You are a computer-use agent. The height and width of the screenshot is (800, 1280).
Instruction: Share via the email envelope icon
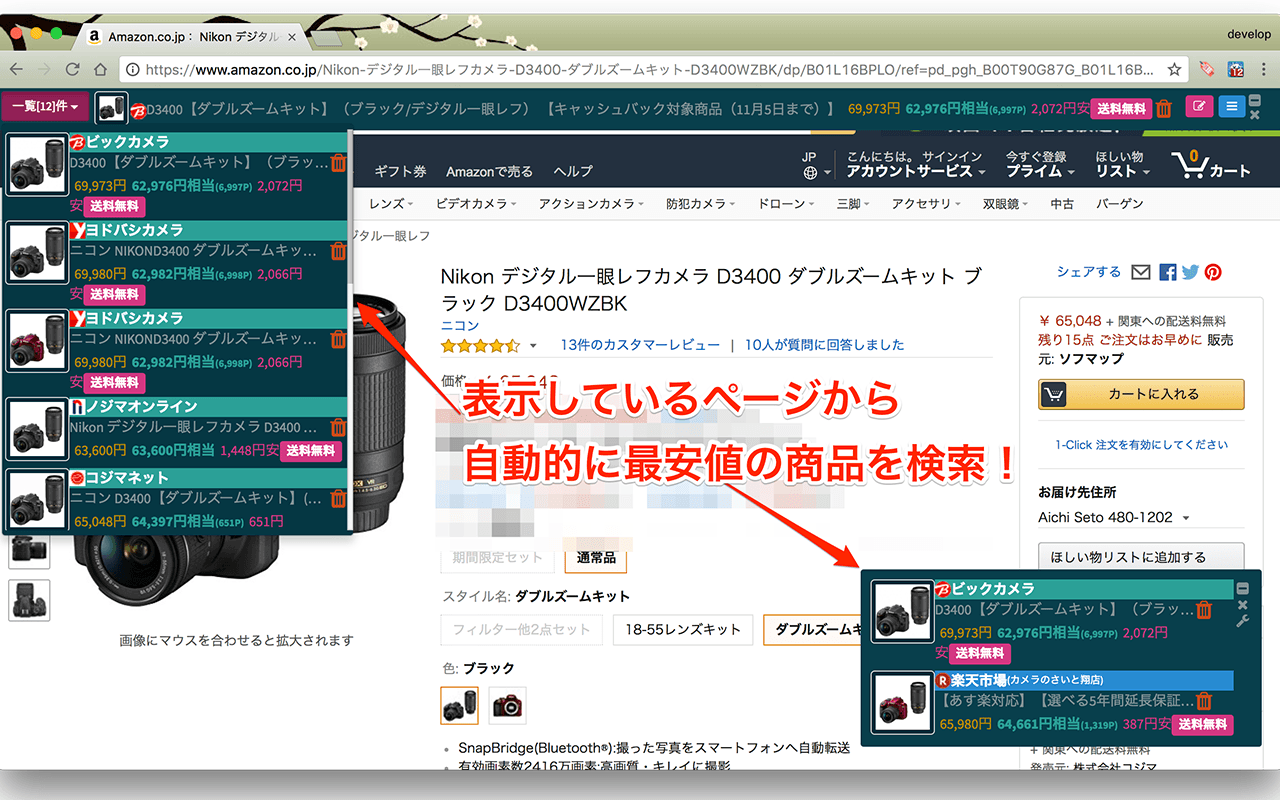click(x=1141, y=272)
